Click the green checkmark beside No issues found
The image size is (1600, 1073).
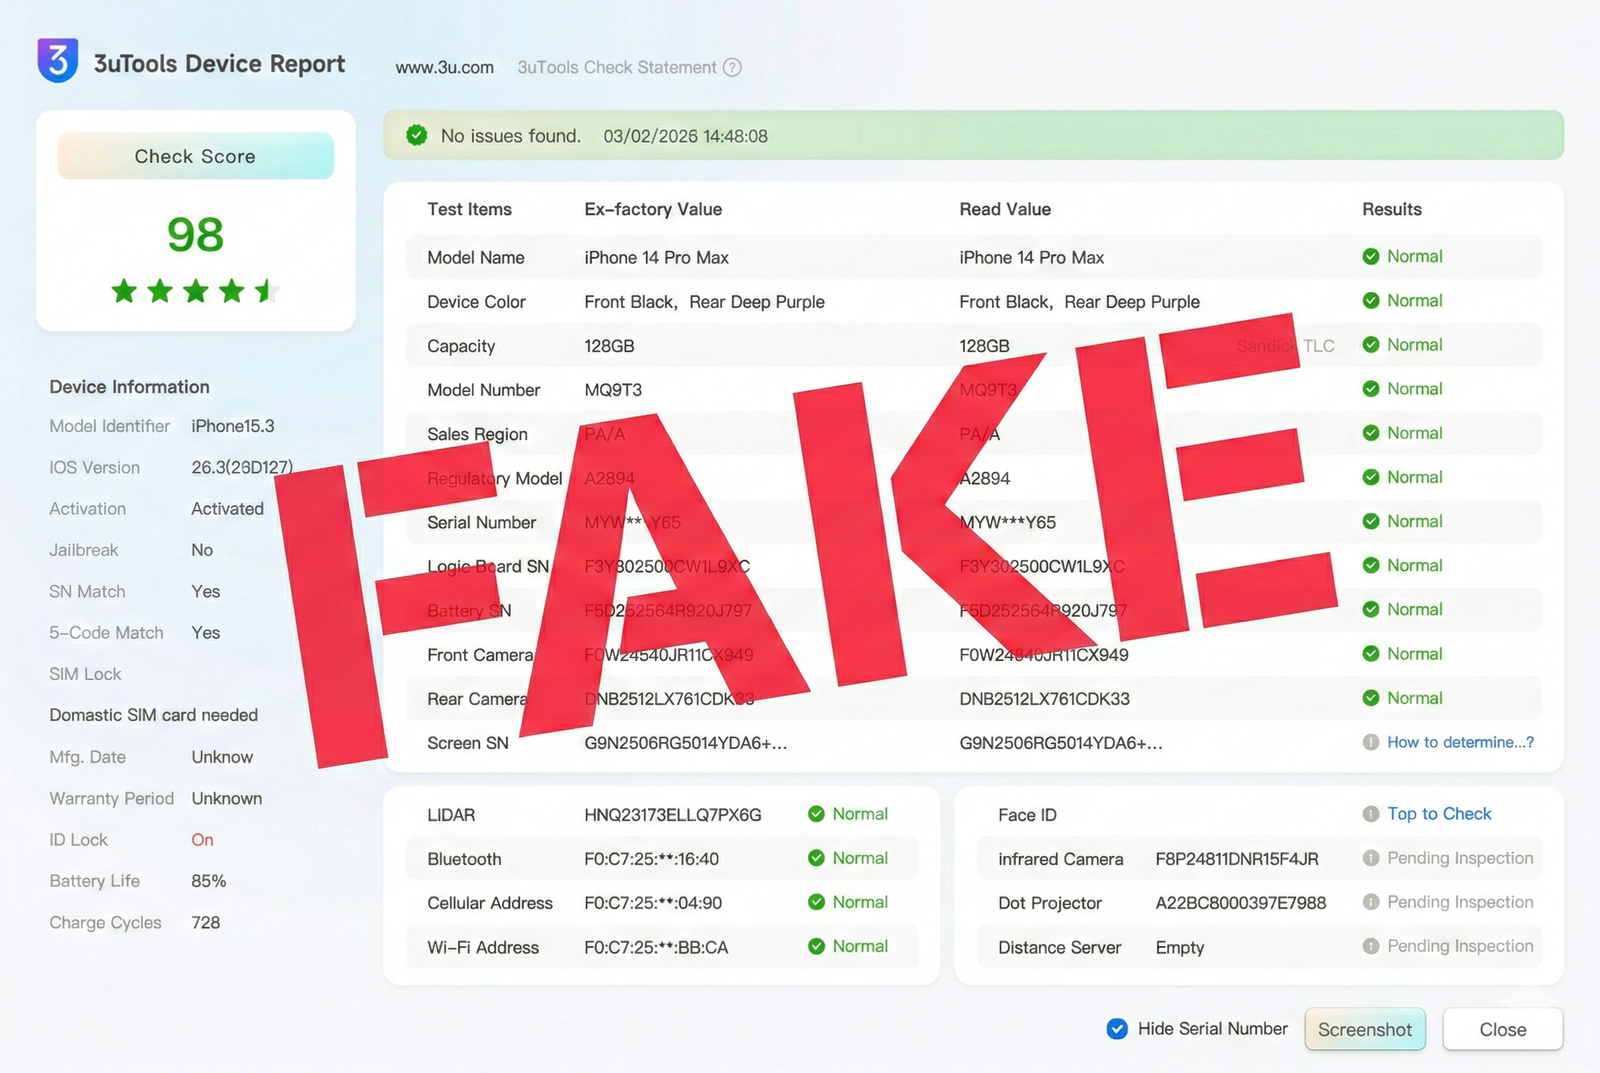(416, 135)
